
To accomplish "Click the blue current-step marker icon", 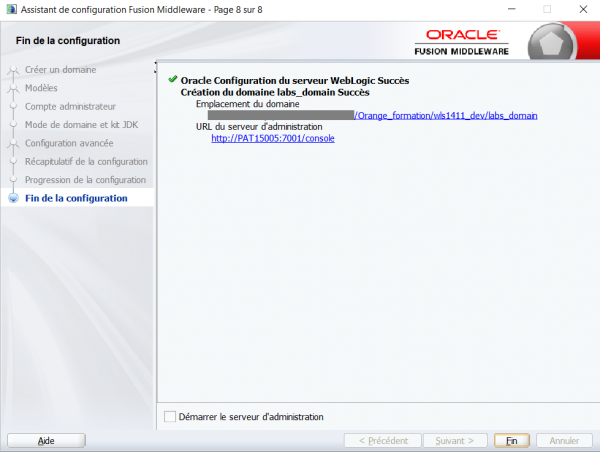I will [13, 198].
